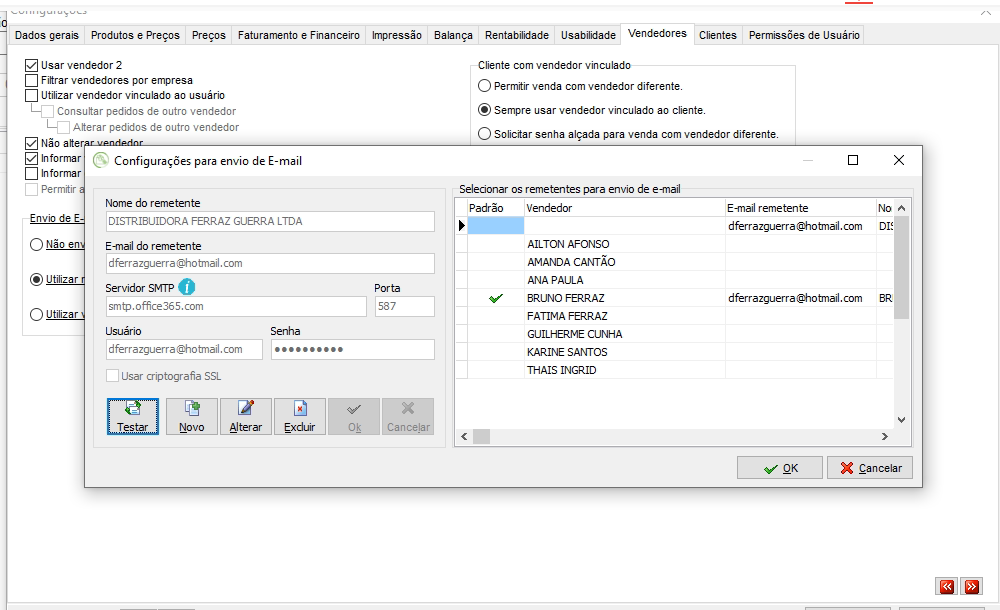Select the FATIMA FERRAZ row
Screen dimensions: 1000x610
pos(674,316)
